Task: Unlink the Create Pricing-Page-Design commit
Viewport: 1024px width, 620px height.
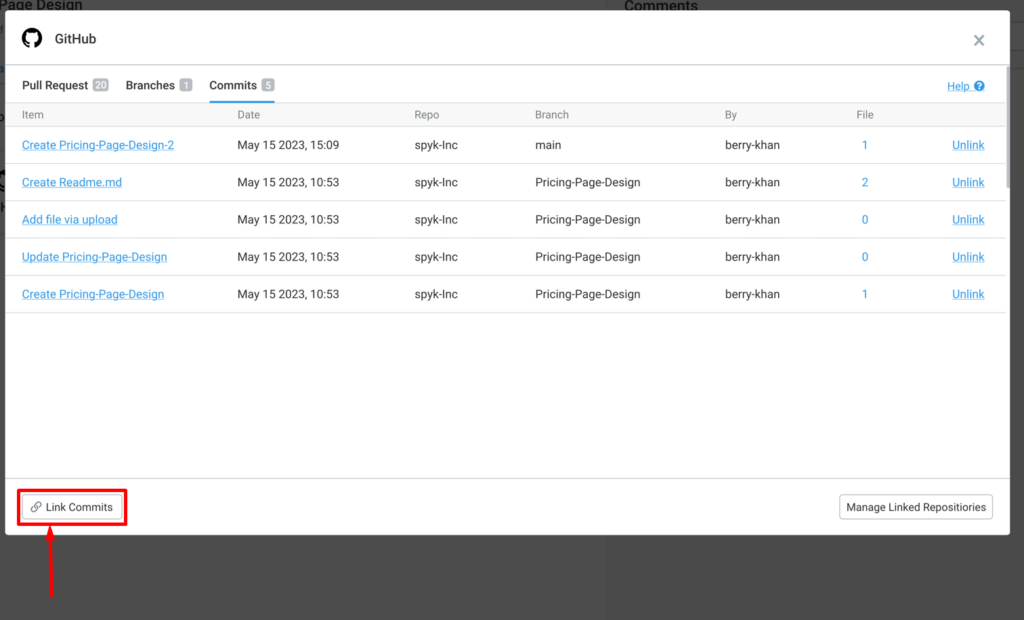Action: (x=968, y=294)
